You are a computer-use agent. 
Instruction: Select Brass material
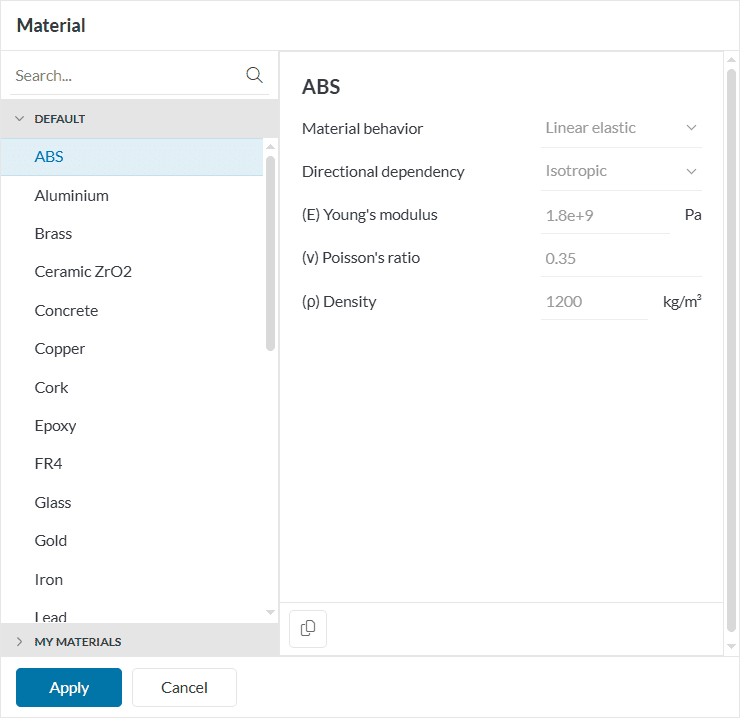click(53, 233)
